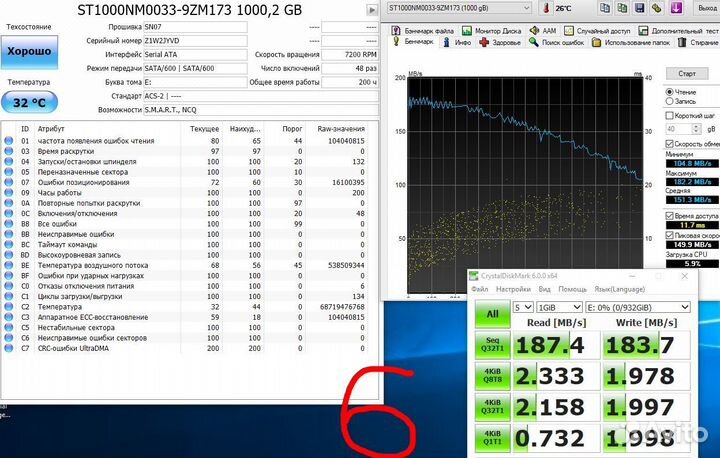Click the Выход button in HD Tune
Viewport: 720px width, 458px height.
[706, 8]
